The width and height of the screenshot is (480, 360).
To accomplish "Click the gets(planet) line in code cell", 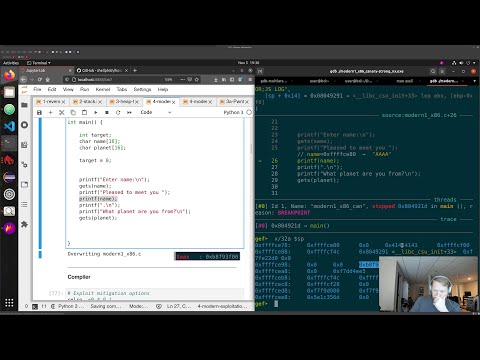I will tap(98, 218).
